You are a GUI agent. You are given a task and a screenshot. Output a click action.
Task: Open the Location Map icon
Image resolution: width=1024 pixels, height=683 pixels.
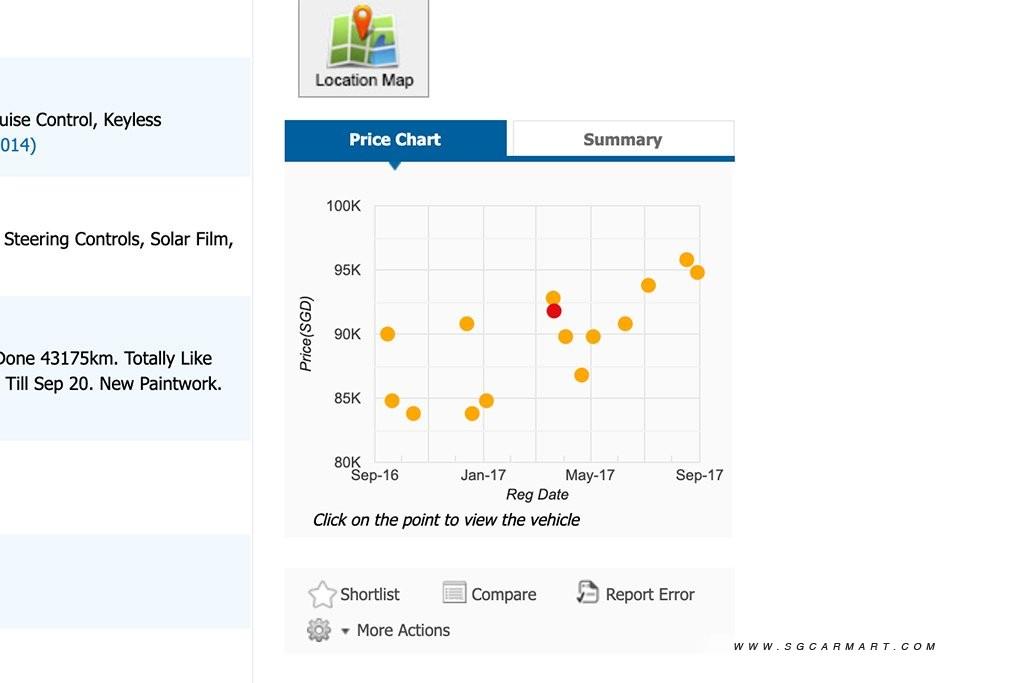[363, 47]
